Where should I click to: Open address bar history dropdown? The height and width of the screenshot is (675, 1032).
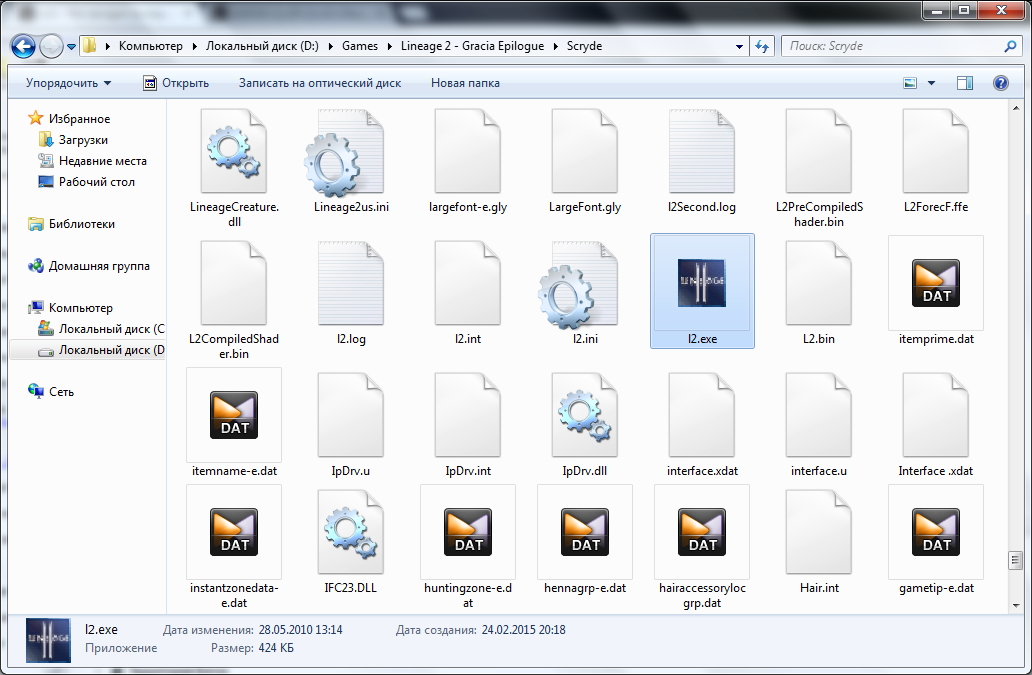pos(739,46)
